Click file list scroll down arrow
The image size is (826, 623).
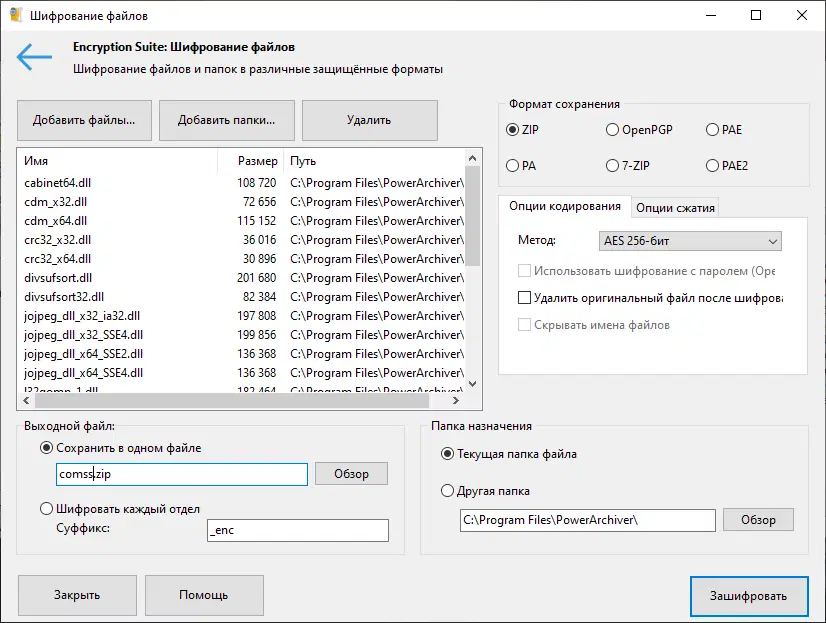pos(473,384)
